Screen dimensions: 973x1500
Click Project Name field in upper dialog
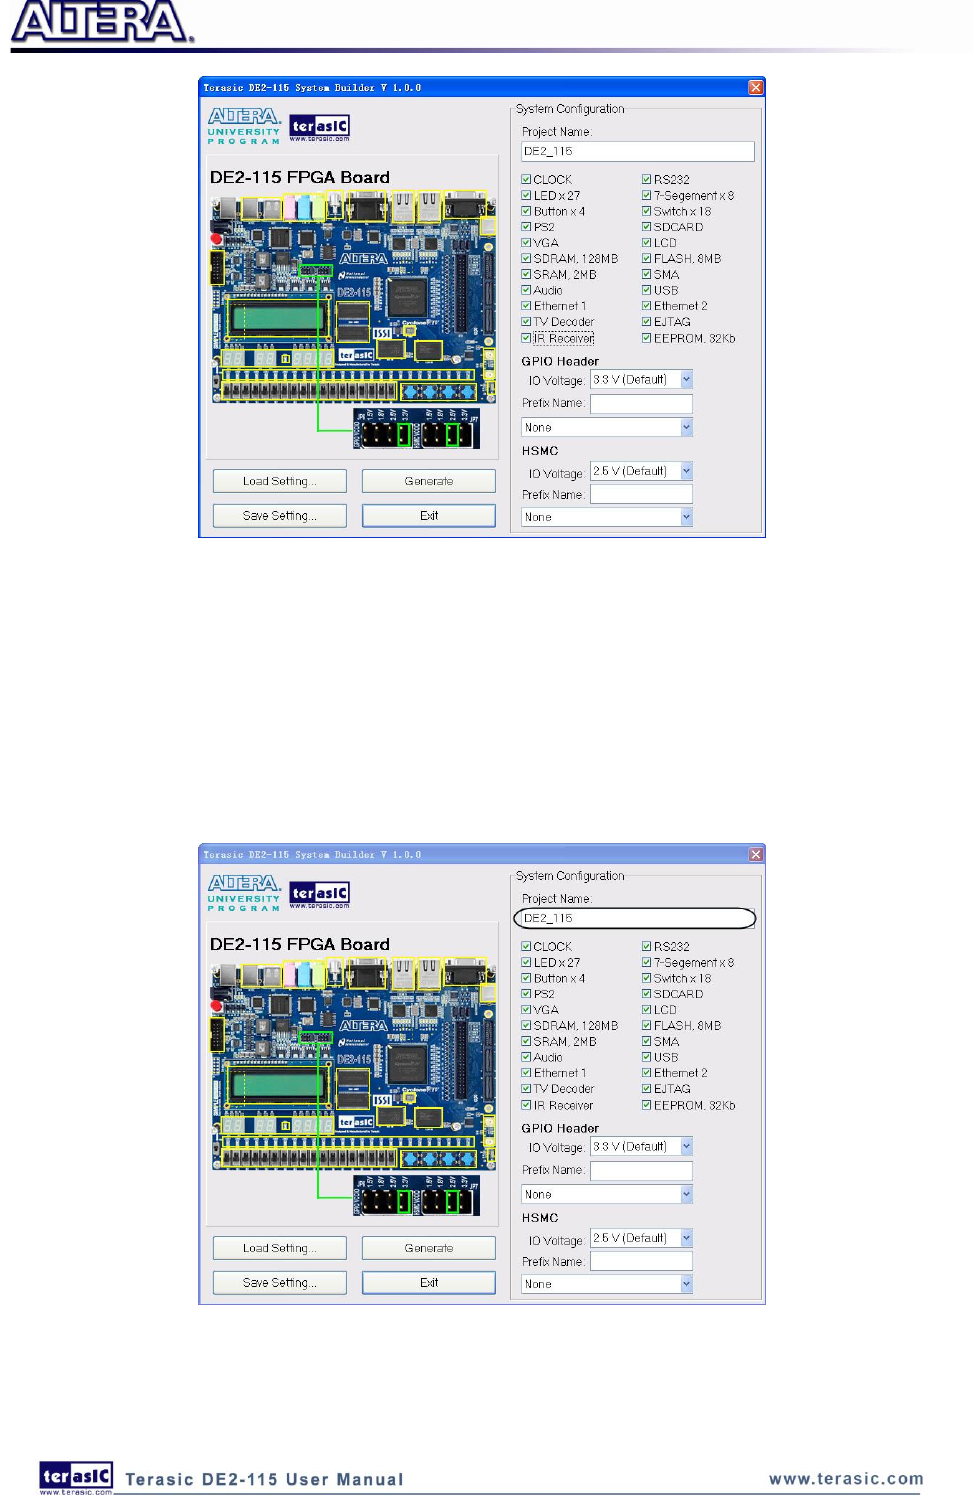(638, 151)
